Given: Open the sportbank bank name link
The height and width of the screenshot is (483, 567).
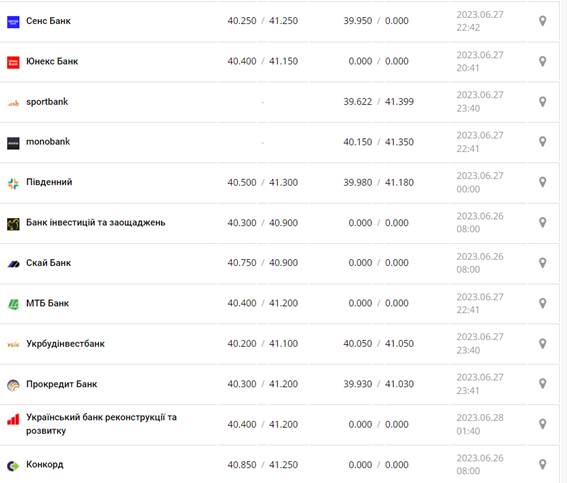Looking at the screenshot, I should pos(47,102).
